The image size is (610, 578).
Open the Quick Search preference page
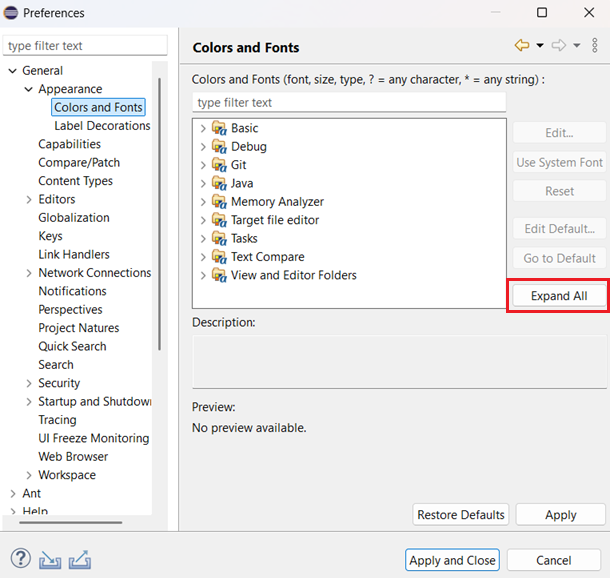tap(72, 346)
